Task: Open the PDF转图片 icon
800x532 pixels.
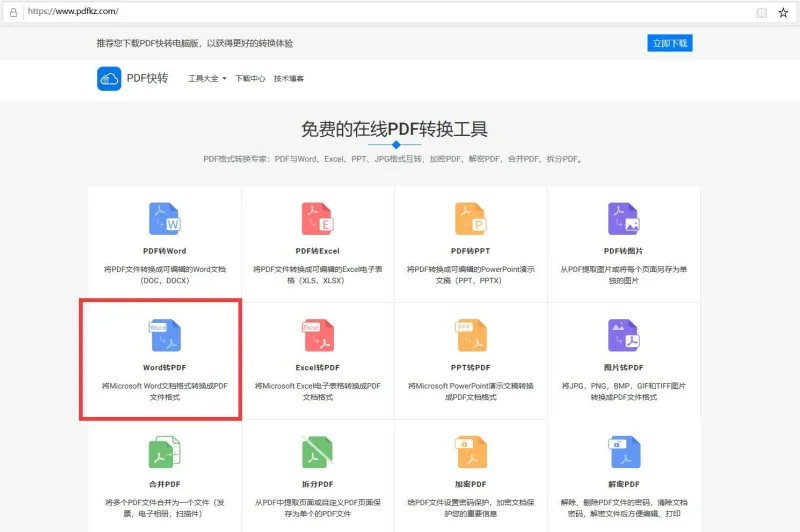Action: point(623,218)
